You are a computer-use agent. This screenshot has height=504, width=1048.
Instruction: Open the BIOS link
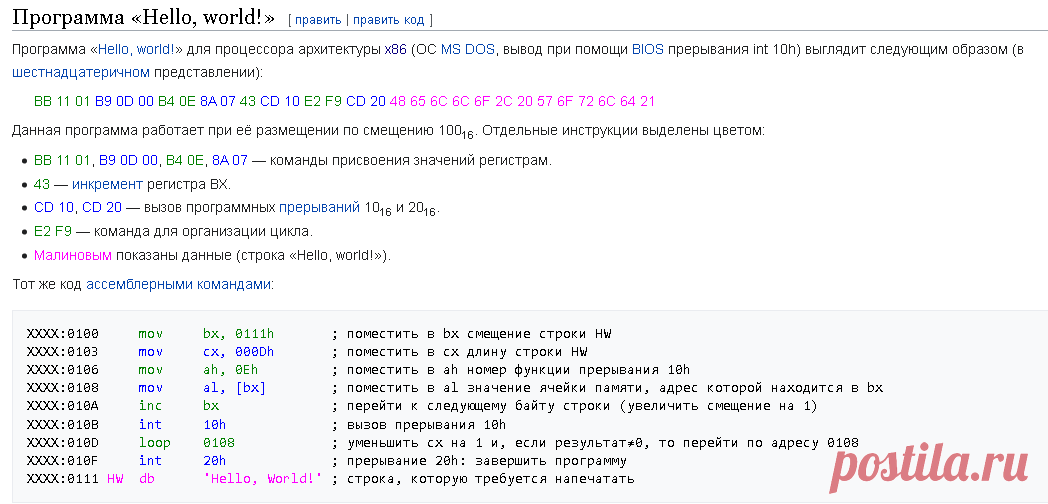(x=648, y=49)
